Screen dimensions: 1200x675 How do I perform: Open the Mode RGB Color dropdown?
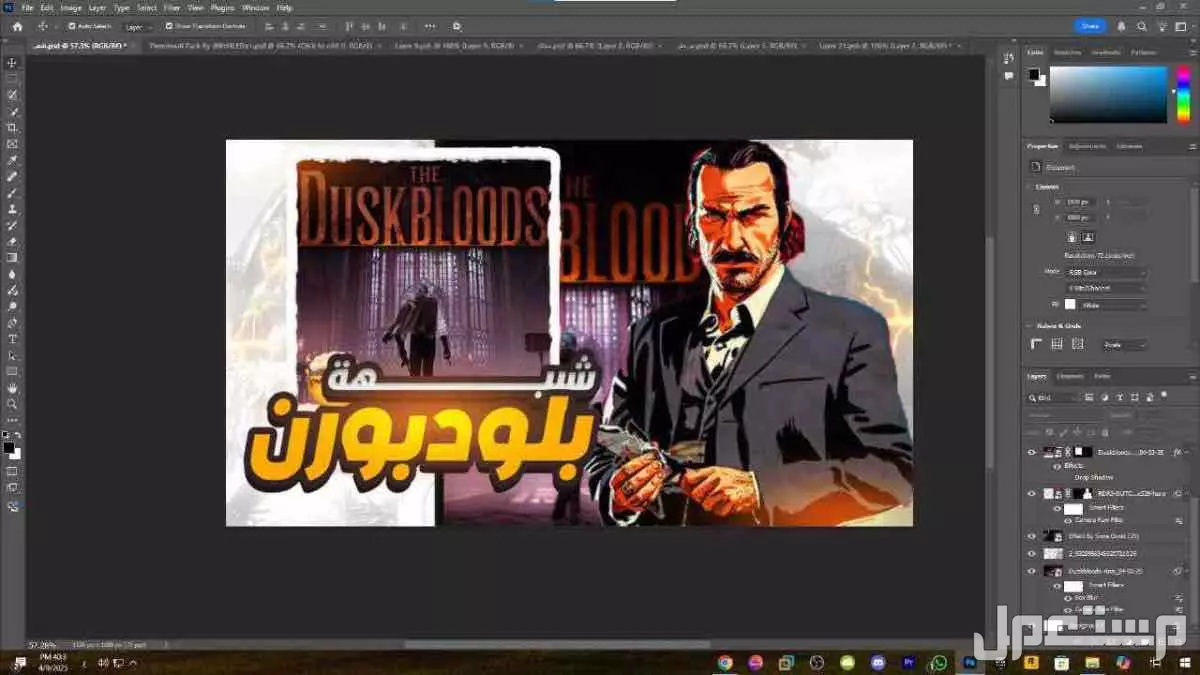[1108, 272]
